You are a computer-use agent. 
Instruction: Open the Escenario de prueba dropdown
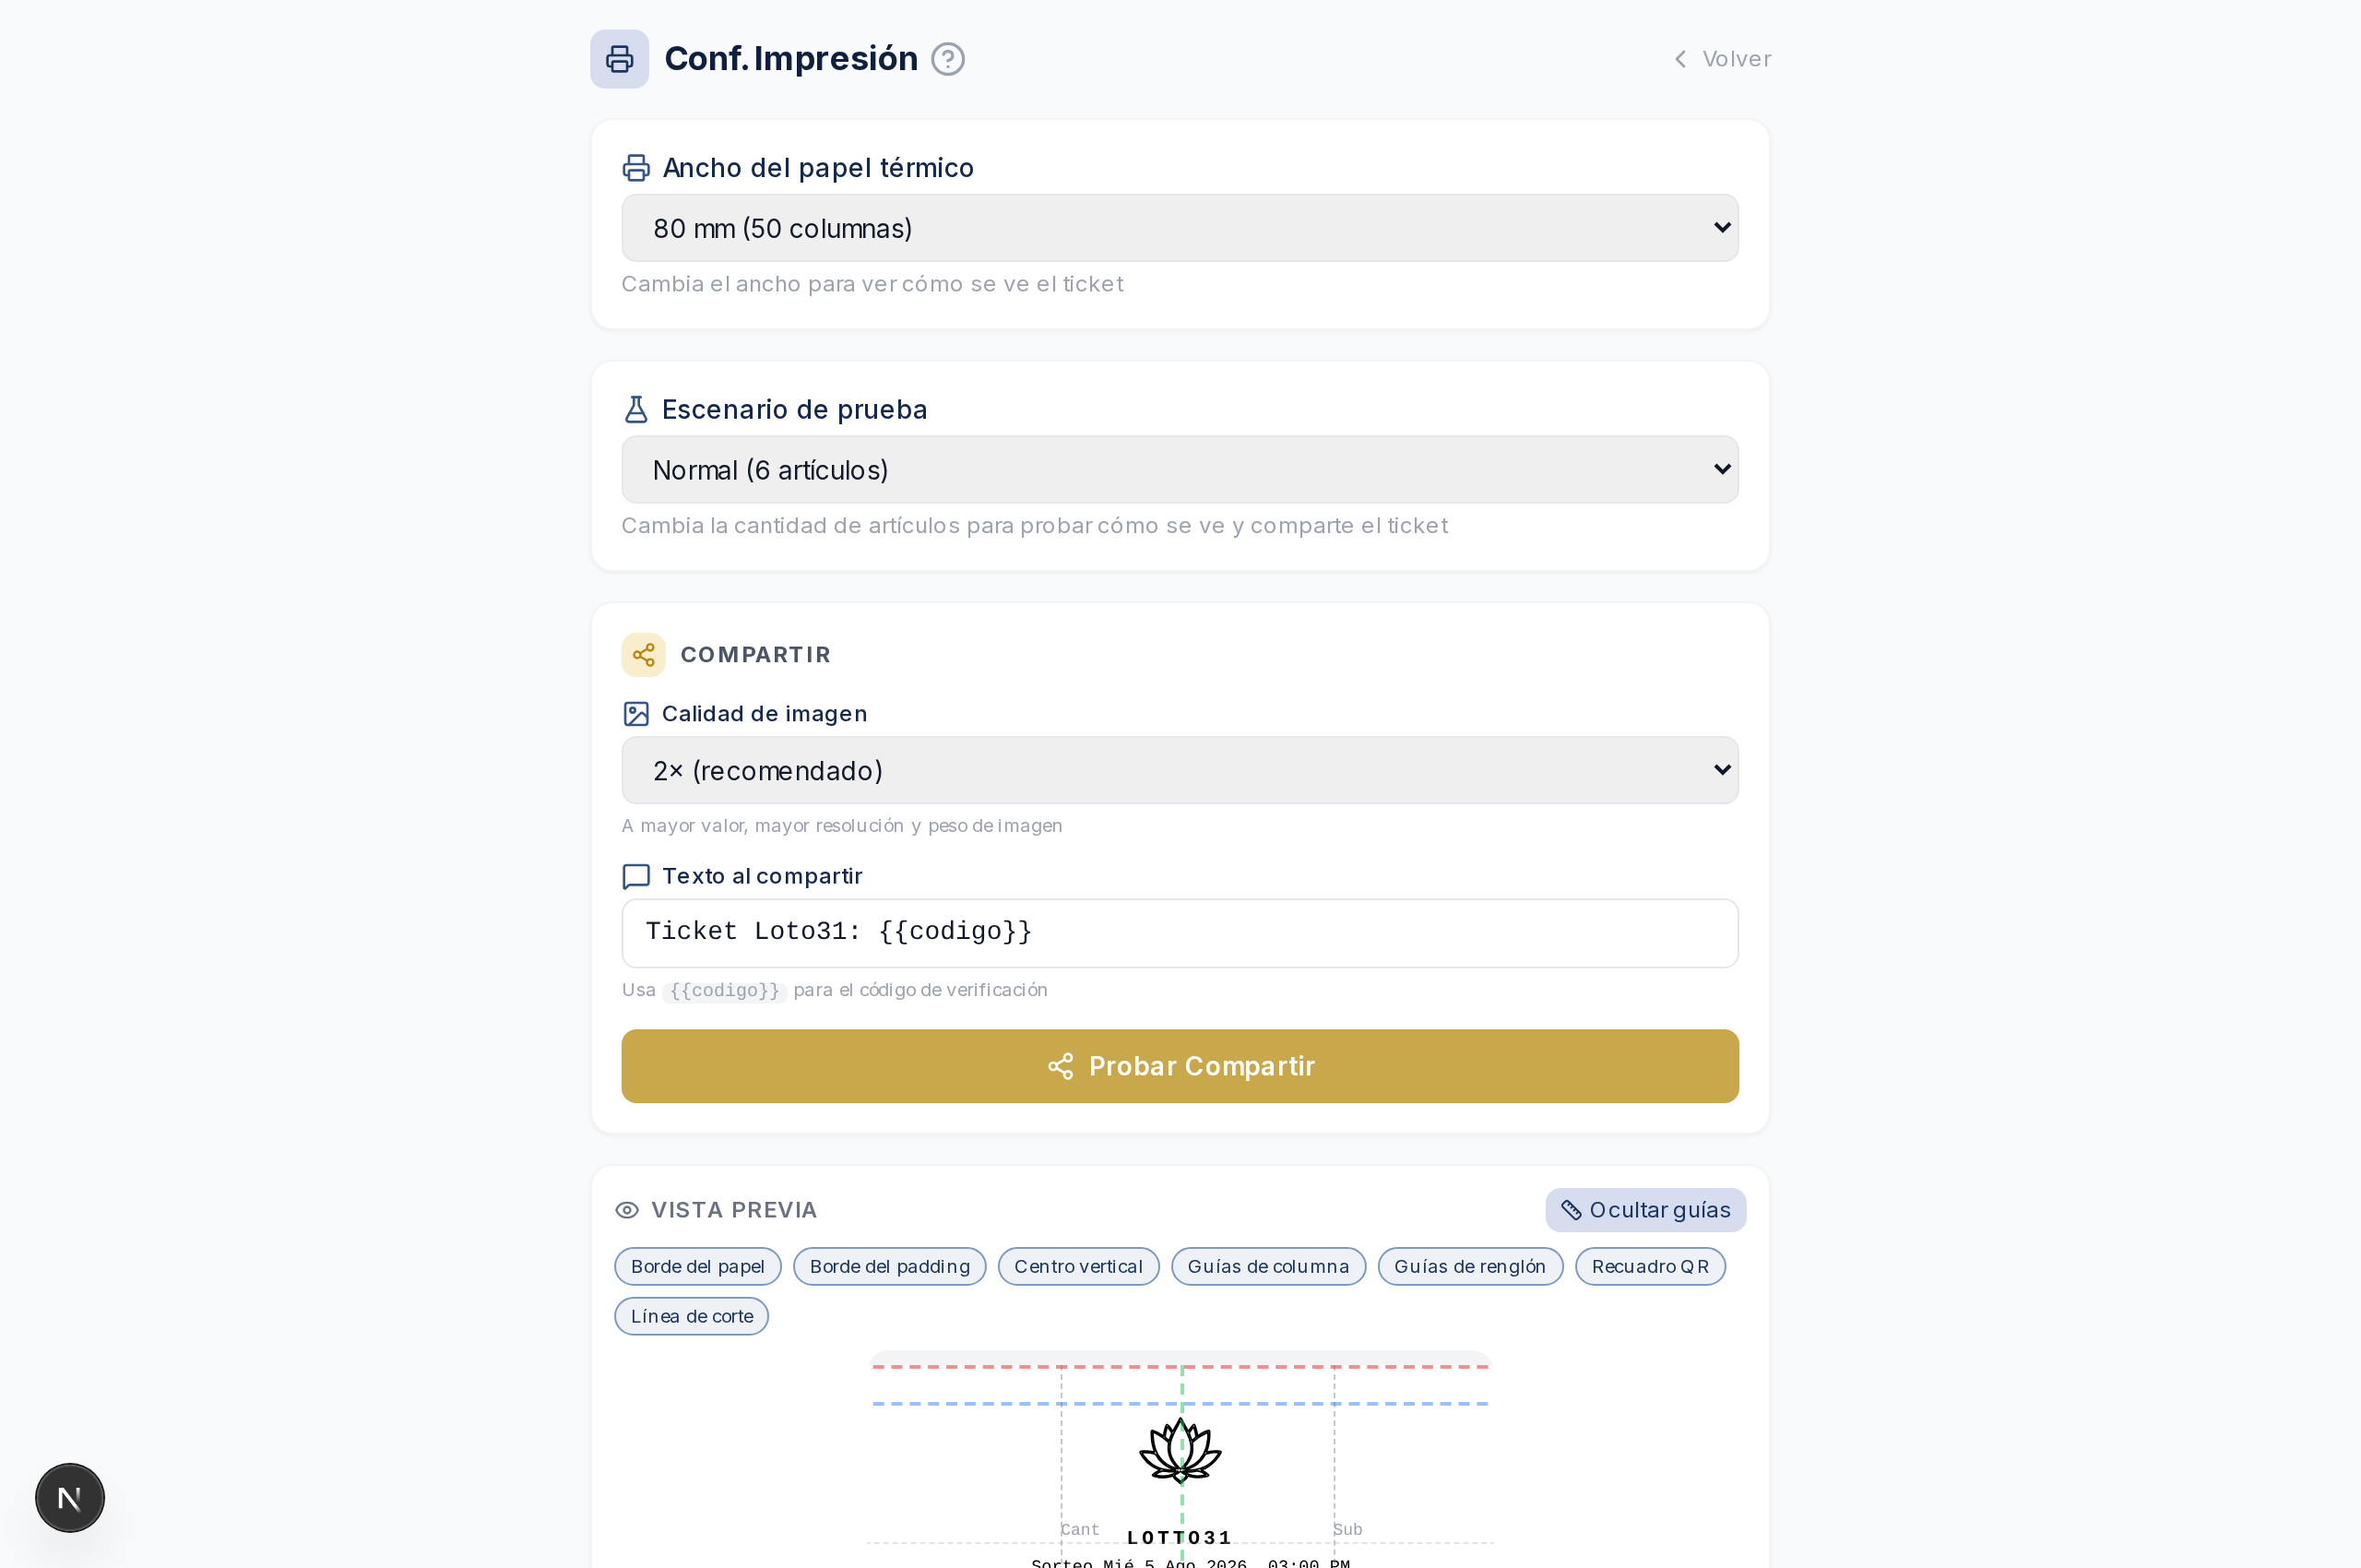pyautogui.click(x=1180, y=470)
